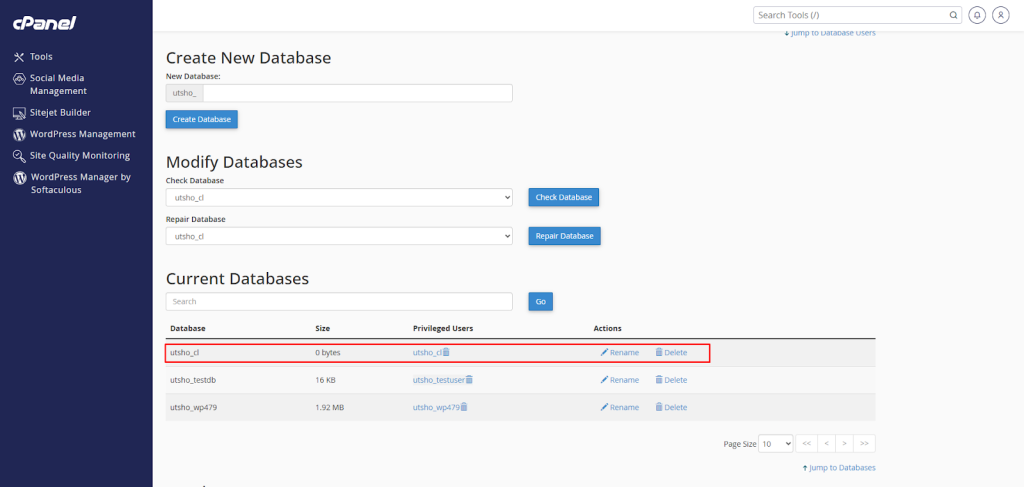Open the notifications bell icon

977,15
